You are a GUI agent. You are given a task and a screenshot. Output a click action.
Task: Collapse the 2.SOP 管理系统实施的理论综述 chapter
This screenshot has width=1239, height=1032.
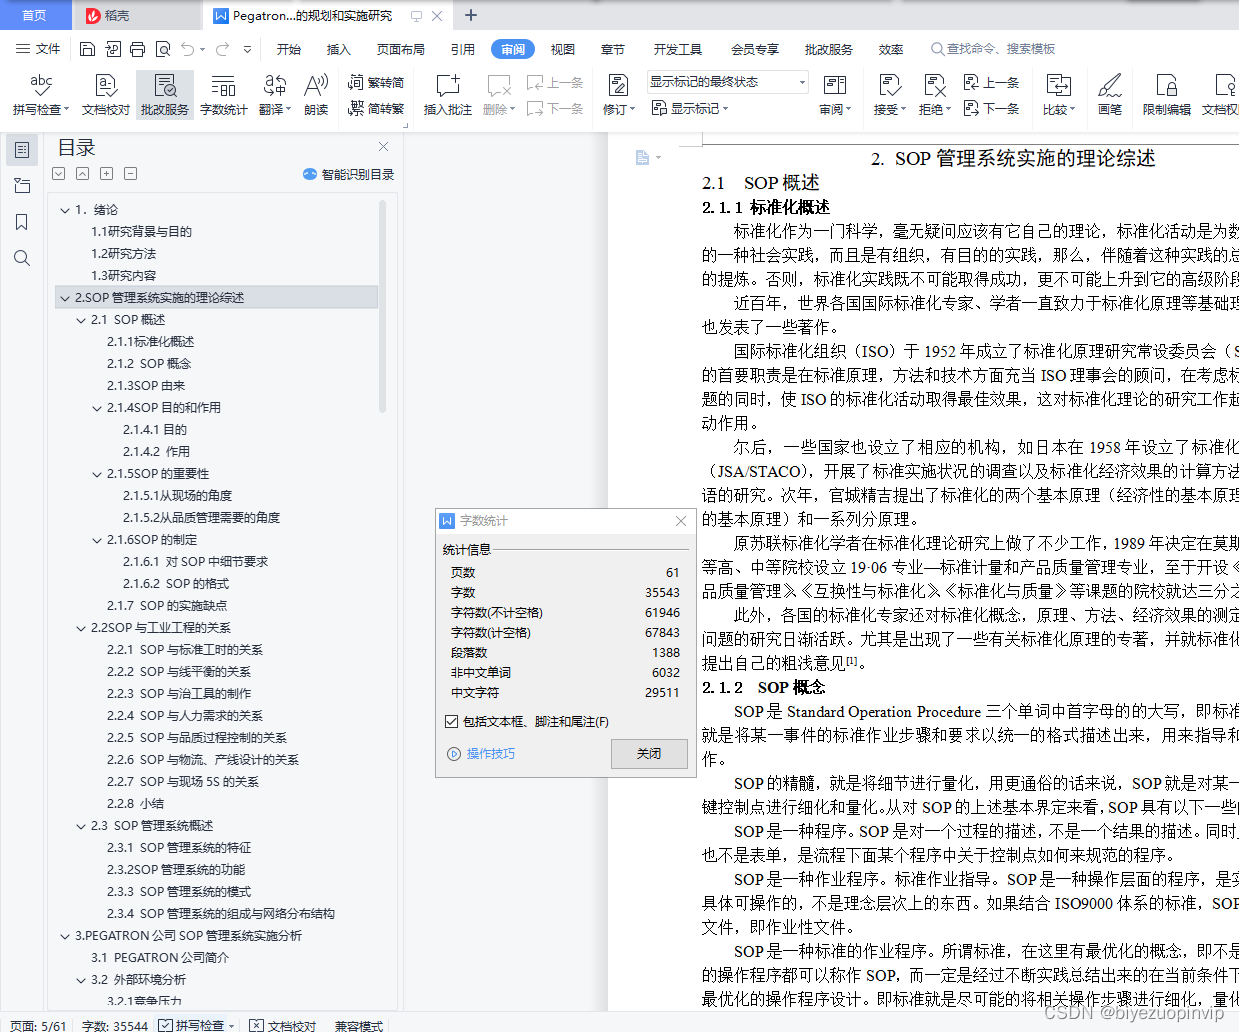pyautogui.click(x=65, y=297)
